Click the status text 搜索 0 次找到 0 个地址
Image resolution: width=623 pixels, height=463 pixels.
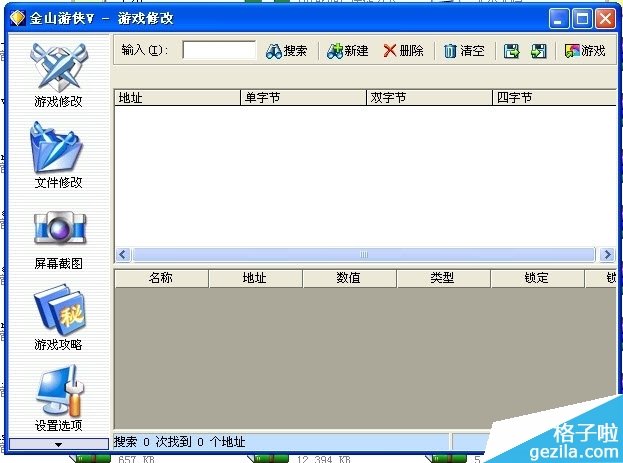click(x=180, y=442)
